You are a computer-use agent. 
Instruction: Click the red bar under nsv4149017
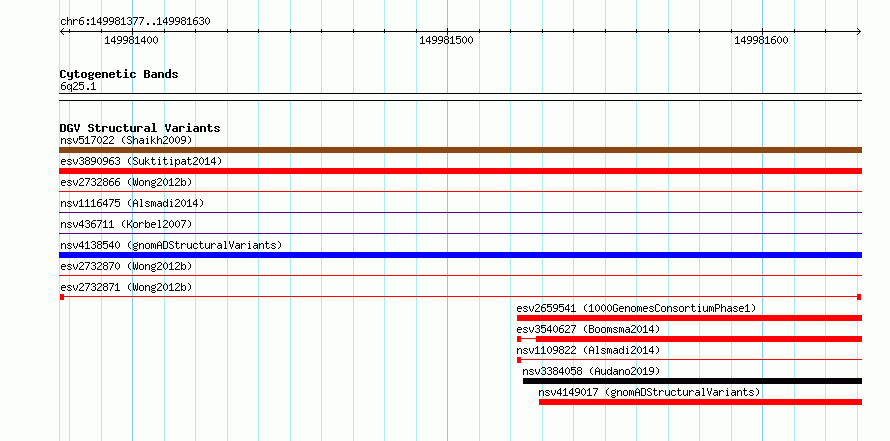[700, 402]
